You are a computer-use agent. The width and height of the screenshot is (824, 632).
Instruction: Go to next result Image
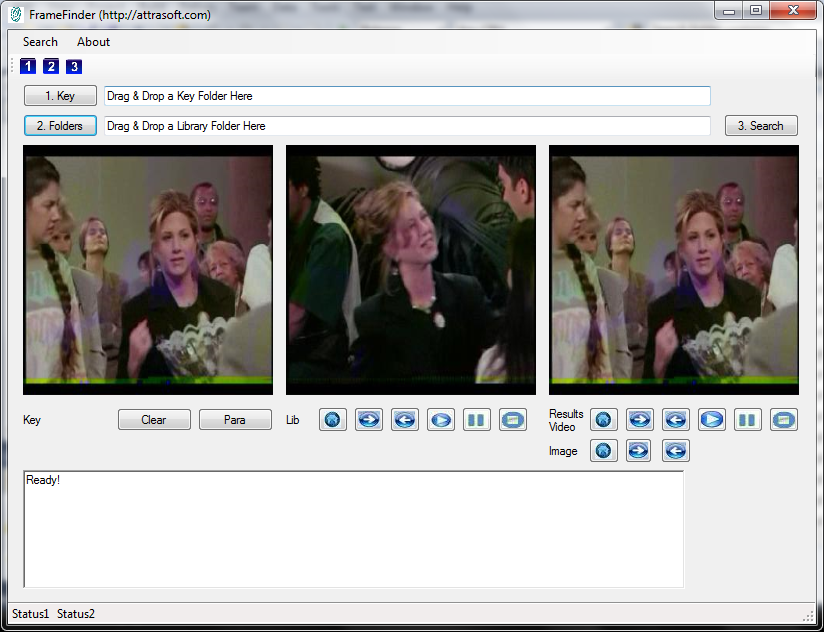click(x=638, y=451)
